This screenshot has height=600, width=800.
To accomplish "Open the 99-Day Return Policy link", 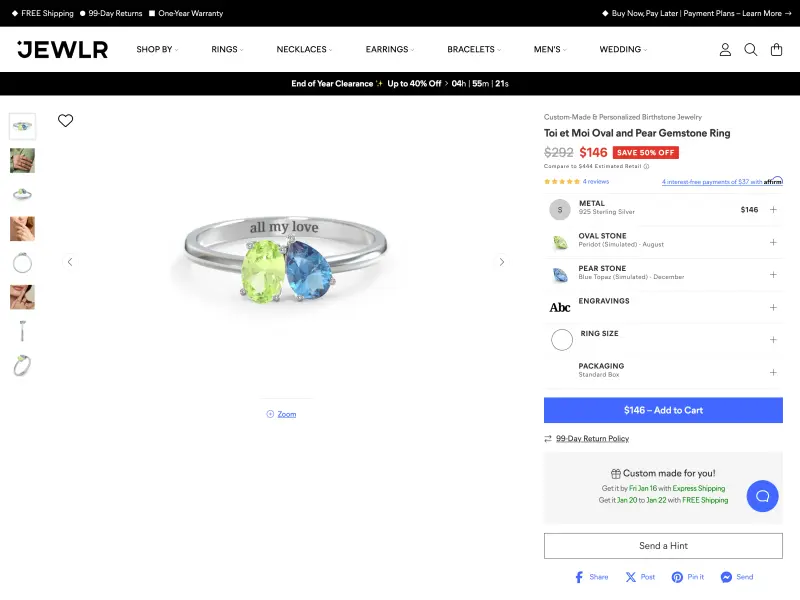I will click(x=592, y=439).
